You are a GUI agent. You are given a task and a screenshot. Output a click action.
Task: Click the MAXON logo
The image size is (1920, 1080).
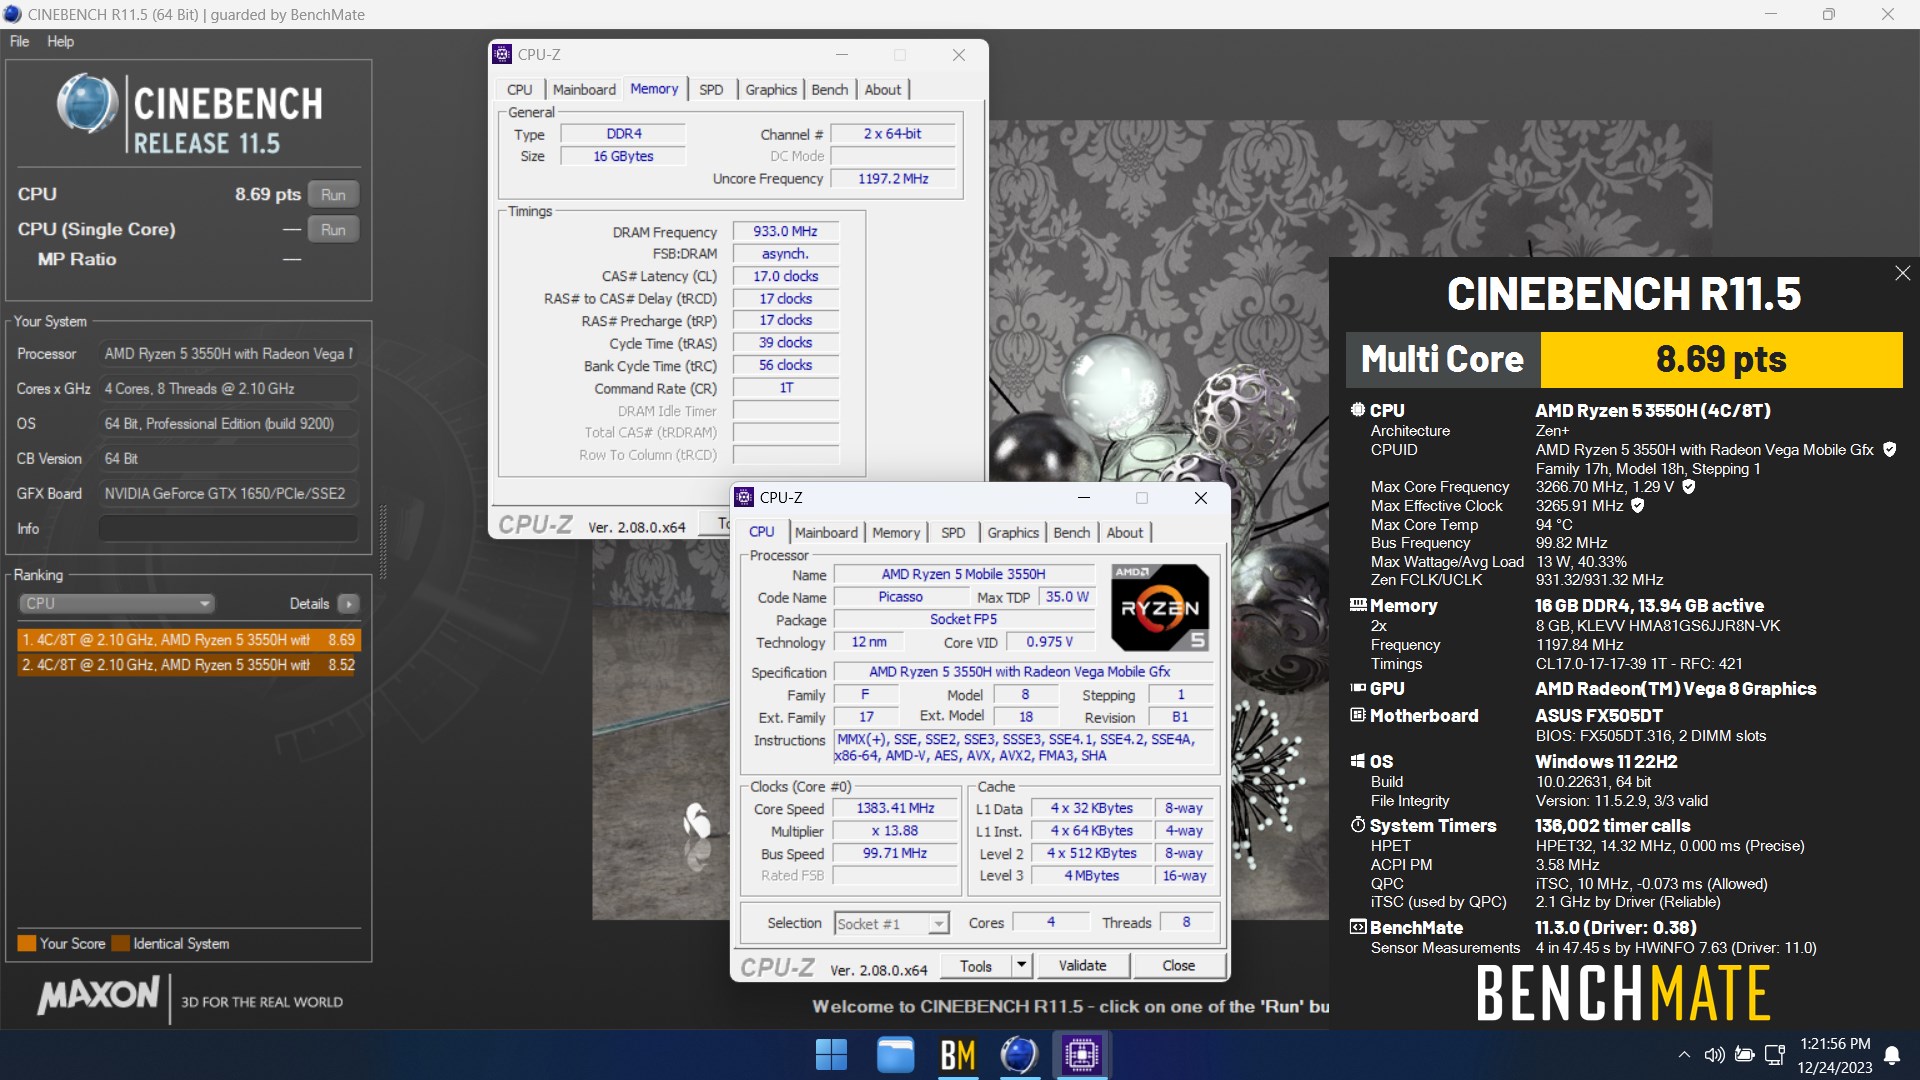[98, 996]
